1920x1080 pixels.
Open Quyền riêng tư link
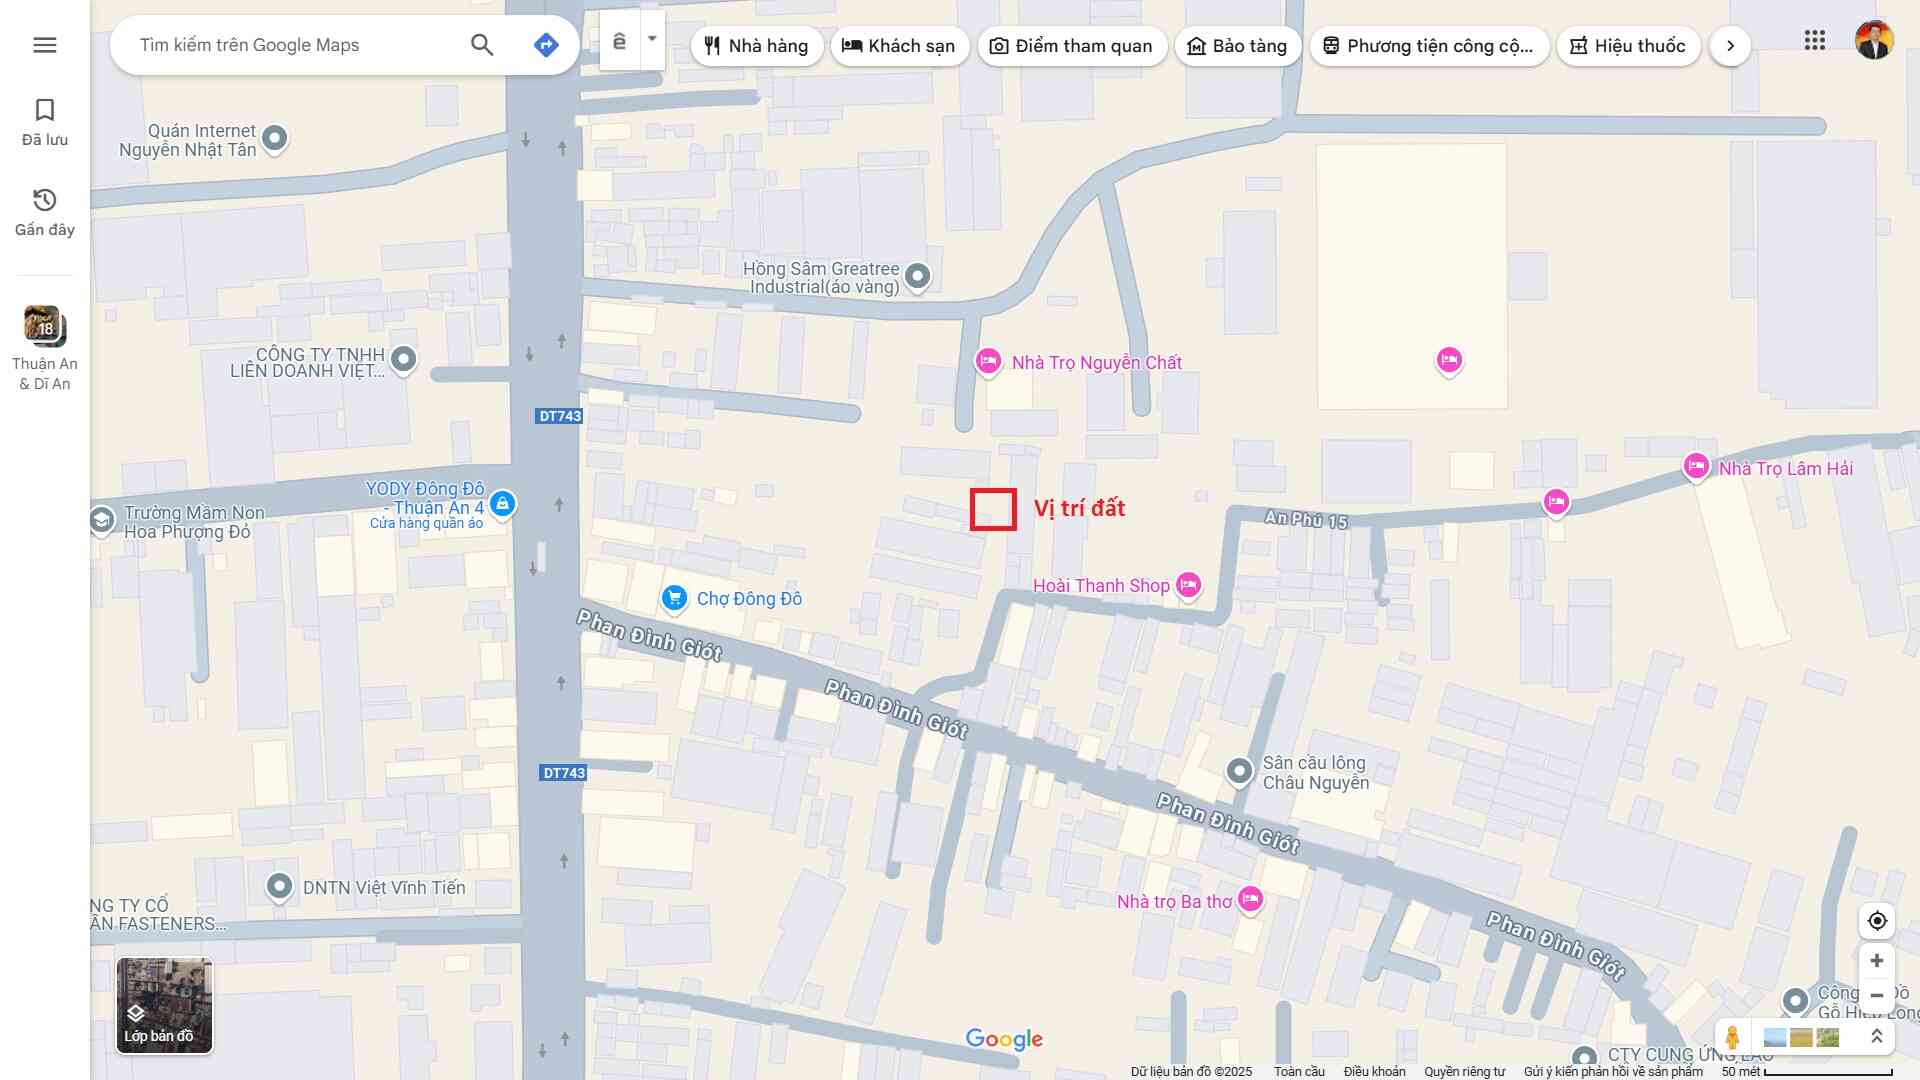click(1464, 1071)
